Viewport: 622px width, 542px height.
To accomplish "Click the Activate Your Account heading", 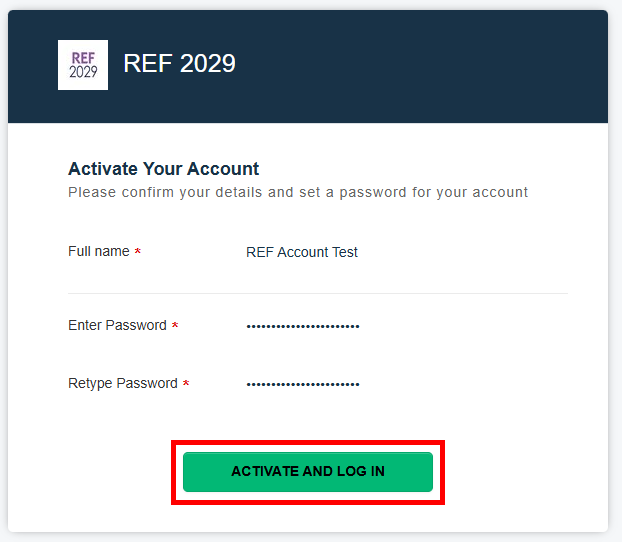I will (163, 169).
